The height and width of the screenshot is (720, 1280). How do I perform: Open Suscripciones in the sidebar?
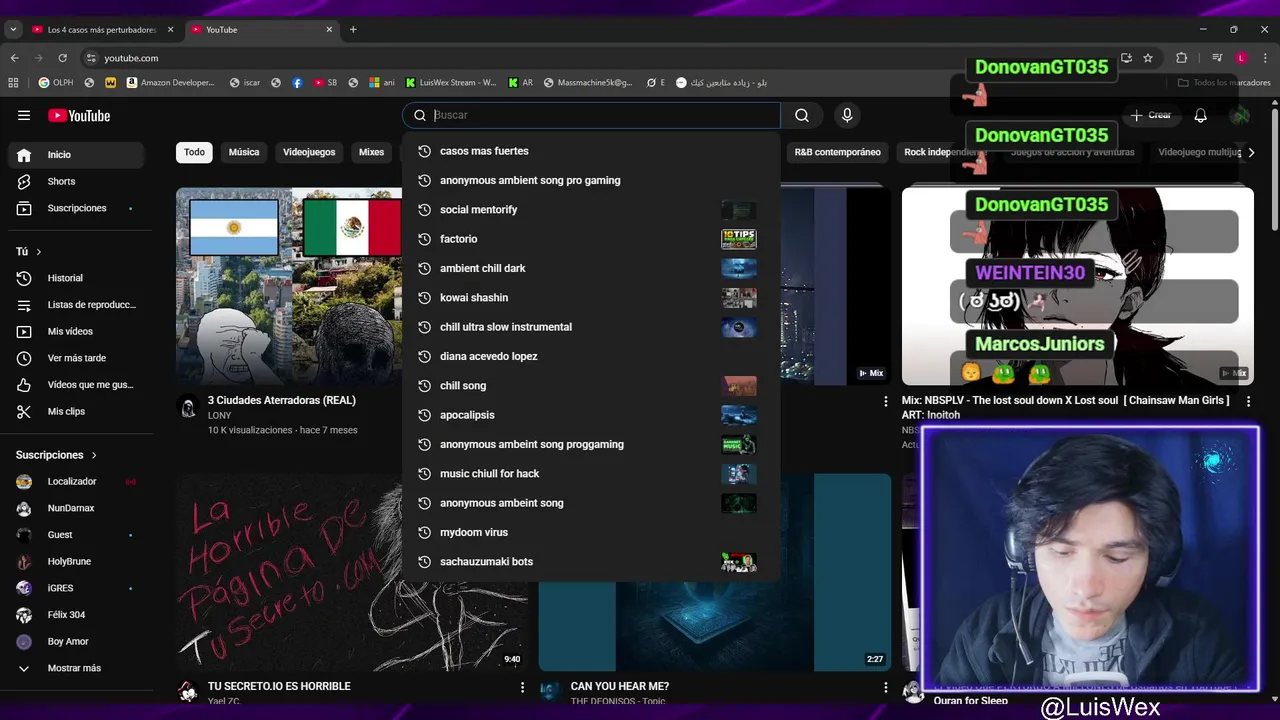point(76,208)
